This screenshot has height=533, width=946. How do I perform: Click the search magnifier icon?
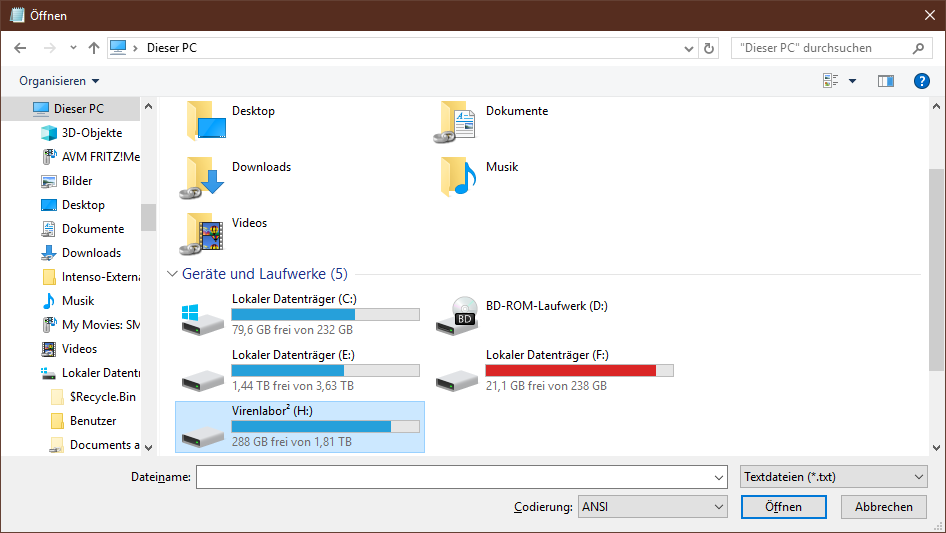[x=918, y=48]
